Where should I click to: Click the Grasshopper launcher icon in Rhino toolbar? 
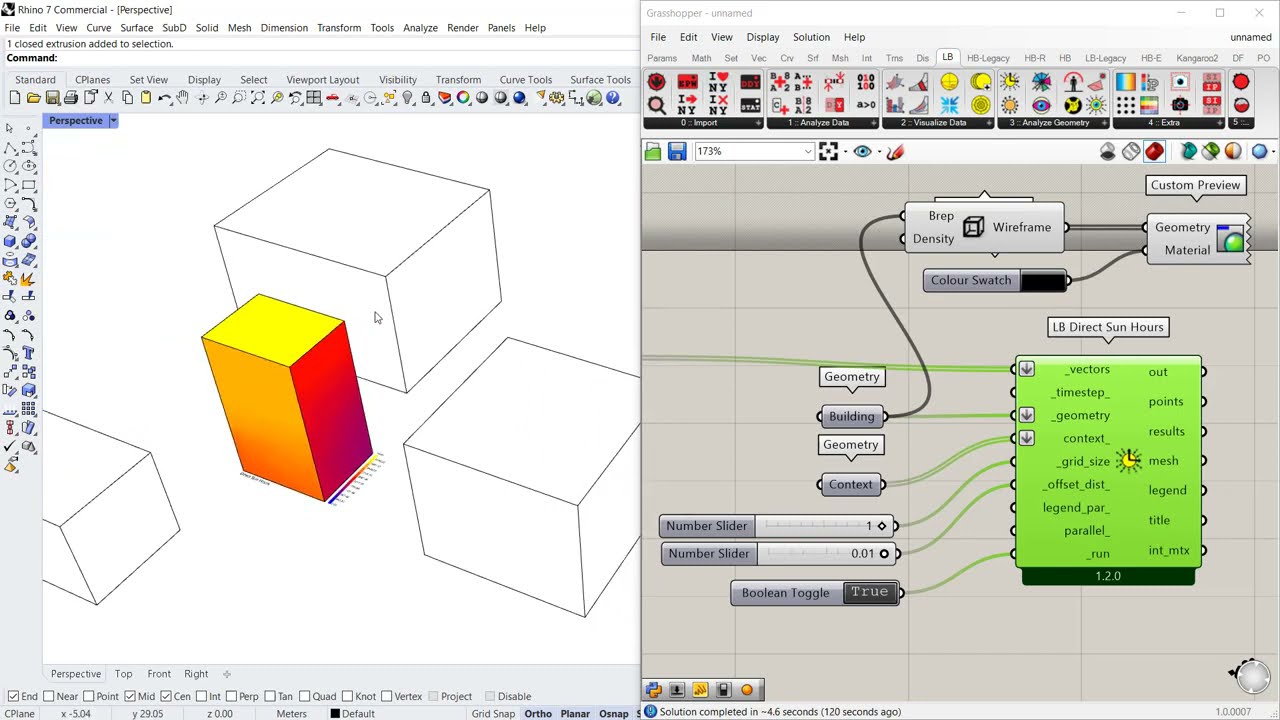click(594, 98)
